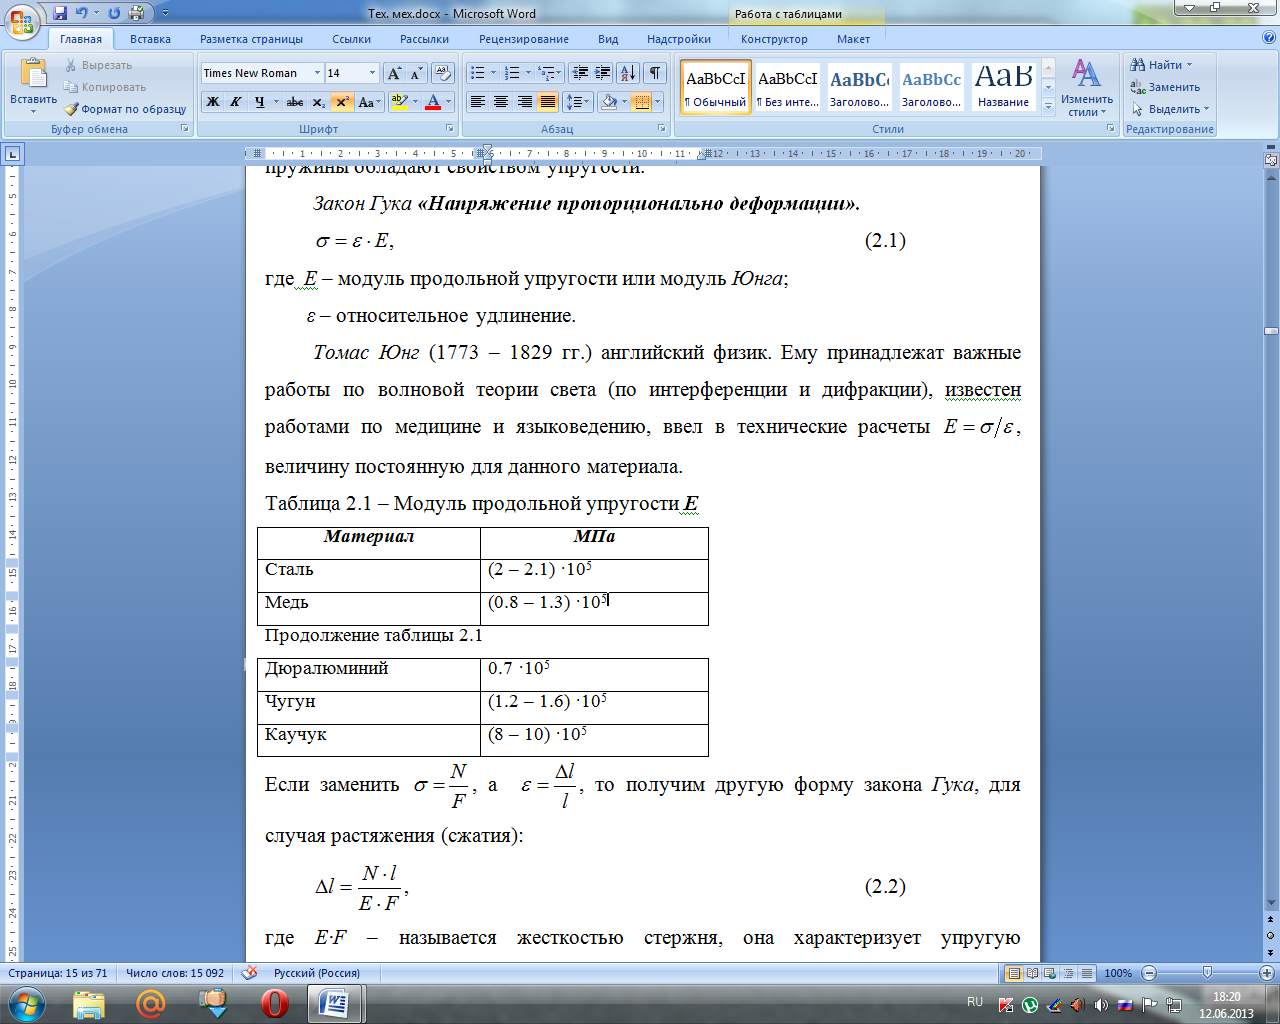
Task: Click the Zoom In plus button
Action: [x=1267, y=973]
